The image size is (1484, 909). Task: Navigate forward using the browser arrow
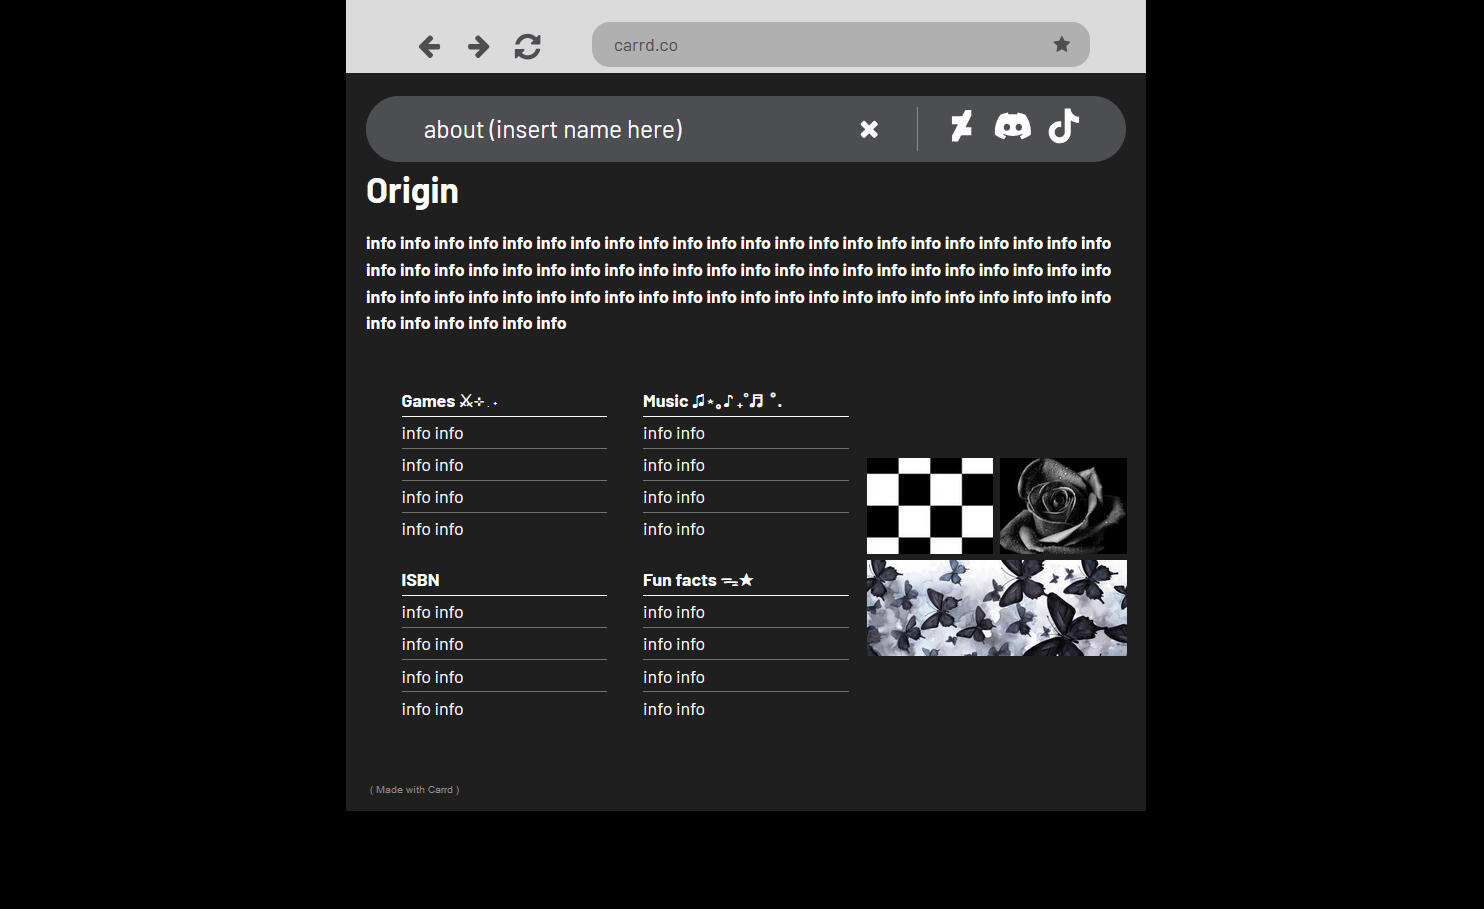[478, 46]
